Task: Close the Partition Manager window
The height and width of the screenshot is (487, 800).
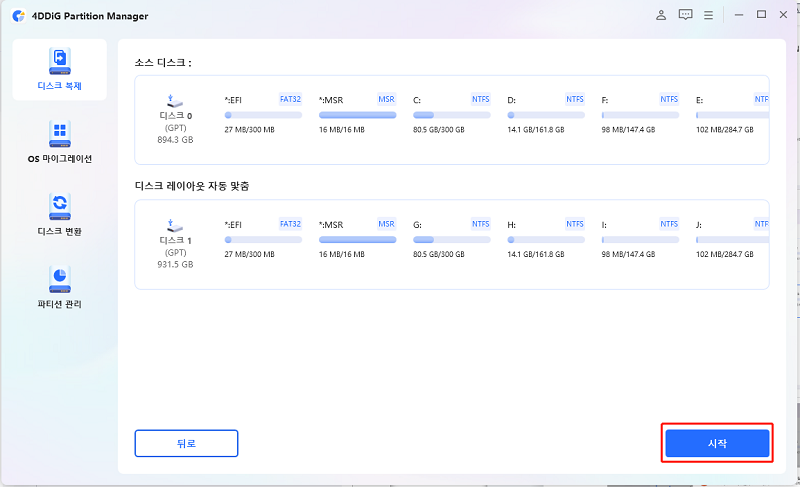Action: [x=783, y=15]
